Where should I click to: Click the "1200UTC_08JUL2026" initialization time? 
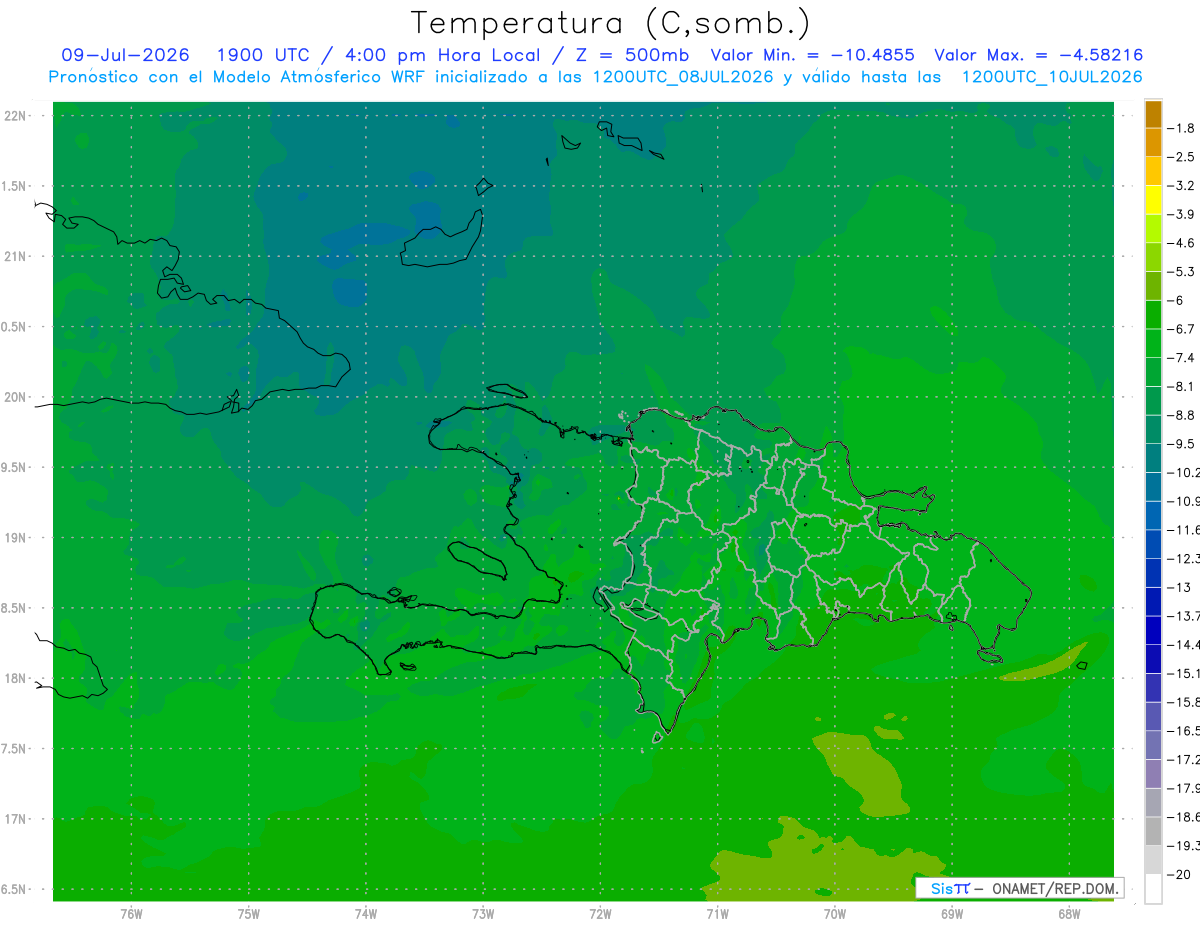683,76
